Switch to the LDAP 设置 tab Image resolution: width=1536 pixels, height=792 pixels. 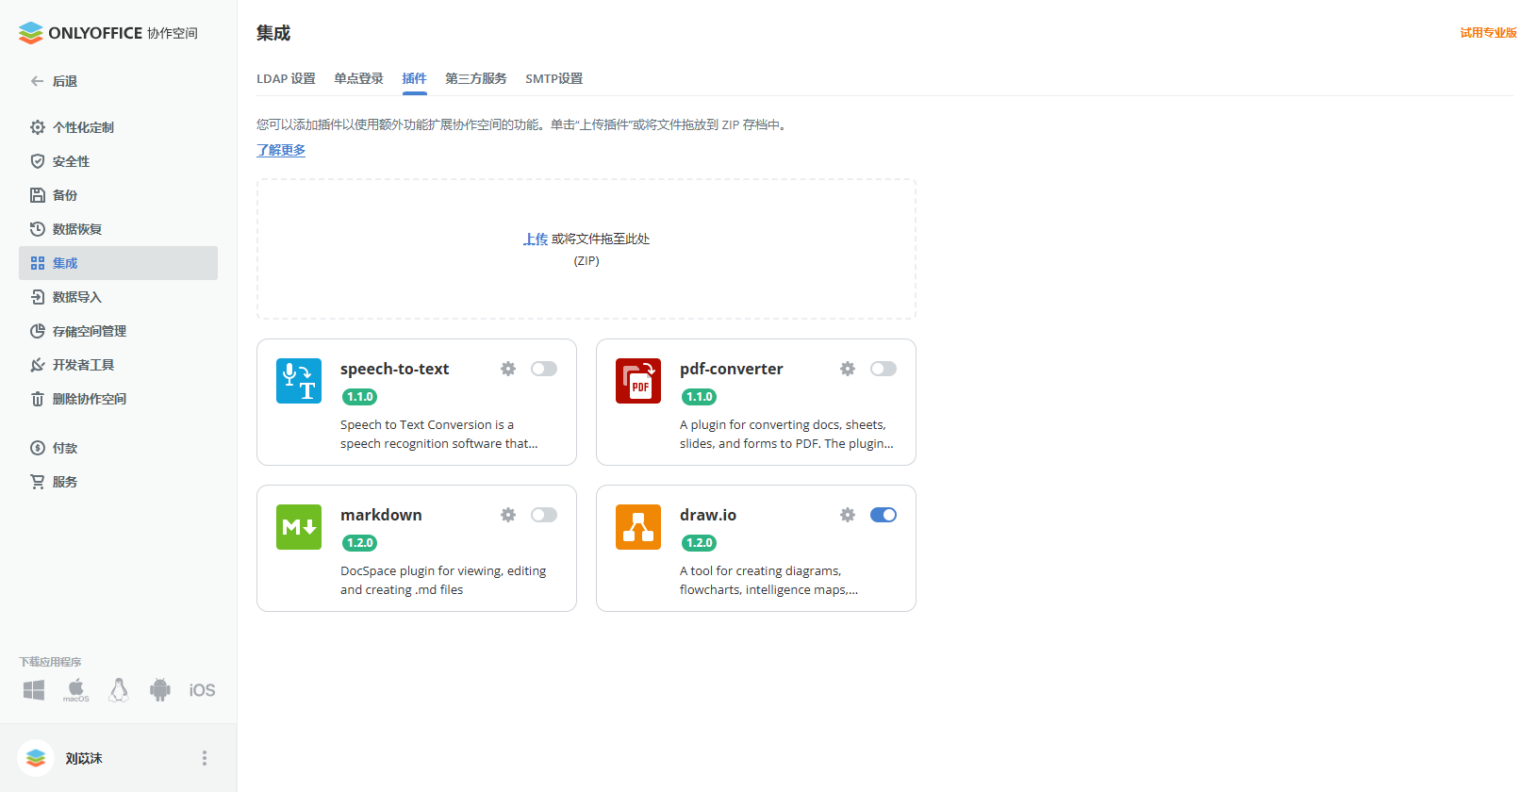point(286,78)
